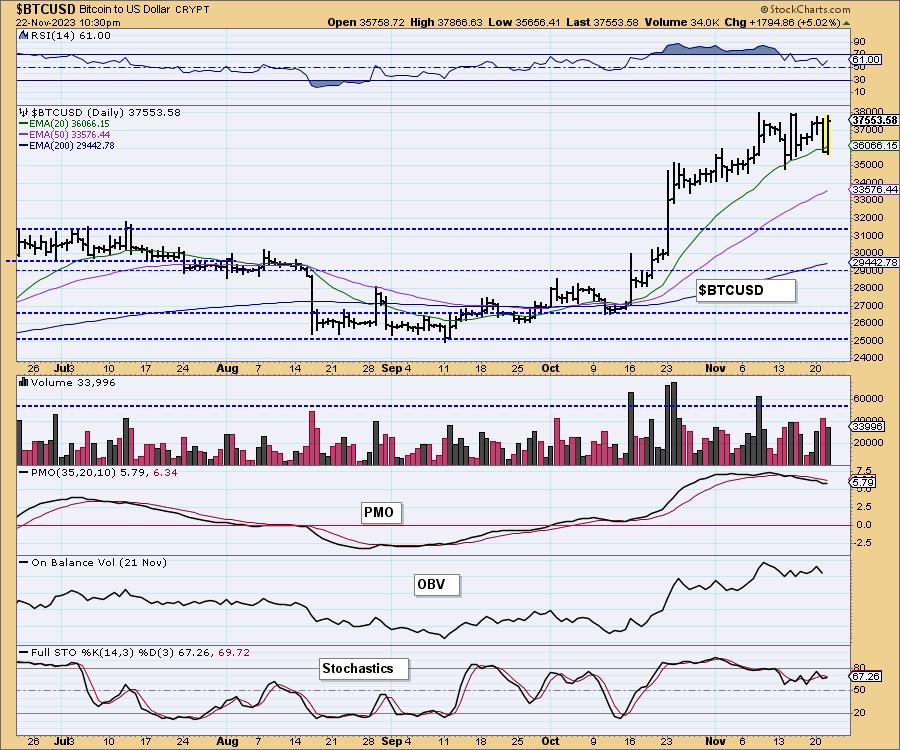Viewport: 900px width, 750px height.
Task: Click the green up-arrow after Chg value
Action: click(846, 23)
